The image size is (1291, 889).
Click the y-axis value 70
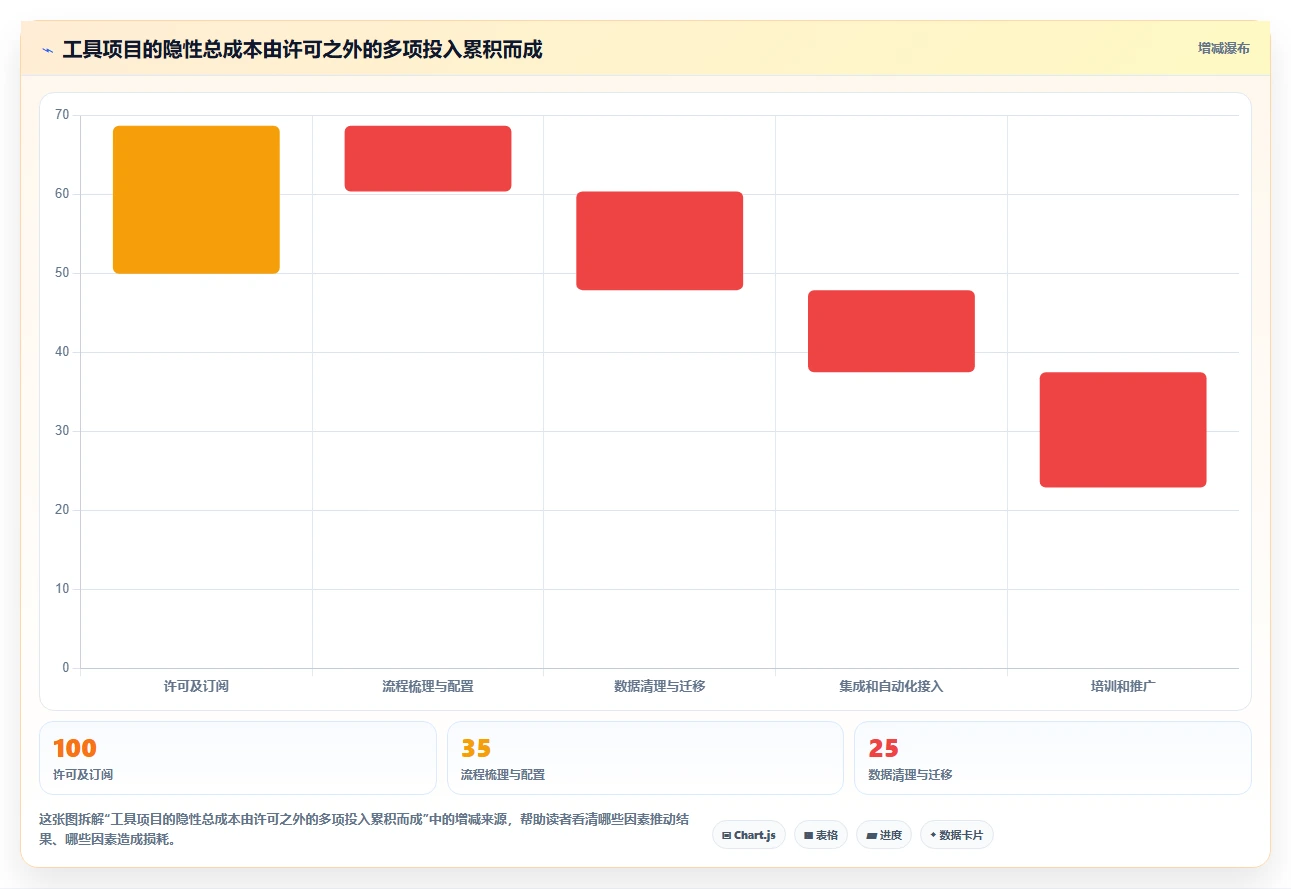pyautogui.click(x=62, y=115)
